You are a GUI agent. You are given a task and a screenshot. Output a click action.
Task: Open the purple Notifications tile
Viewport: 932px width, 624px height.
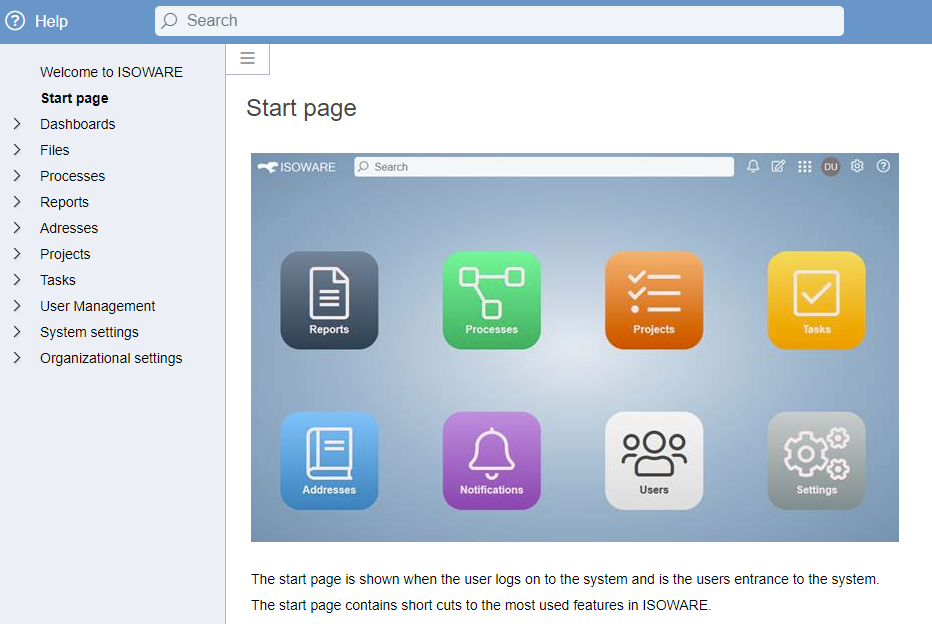click(x=492, y=461)
